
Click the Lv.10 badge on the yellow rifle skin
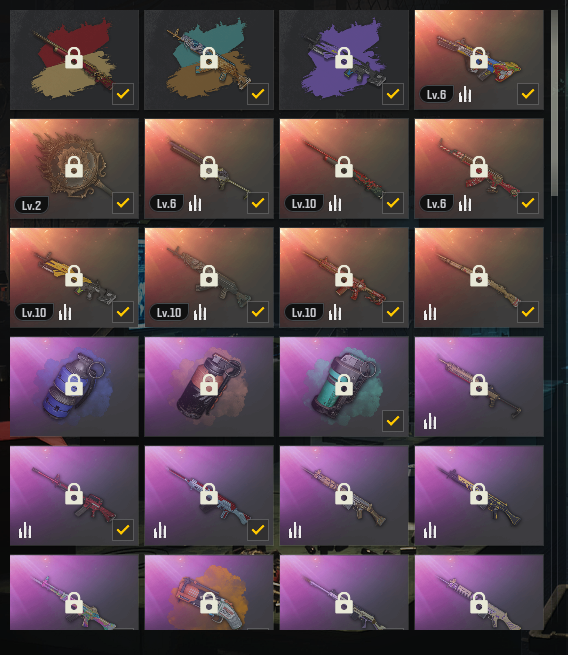click(x=34, y=312)
